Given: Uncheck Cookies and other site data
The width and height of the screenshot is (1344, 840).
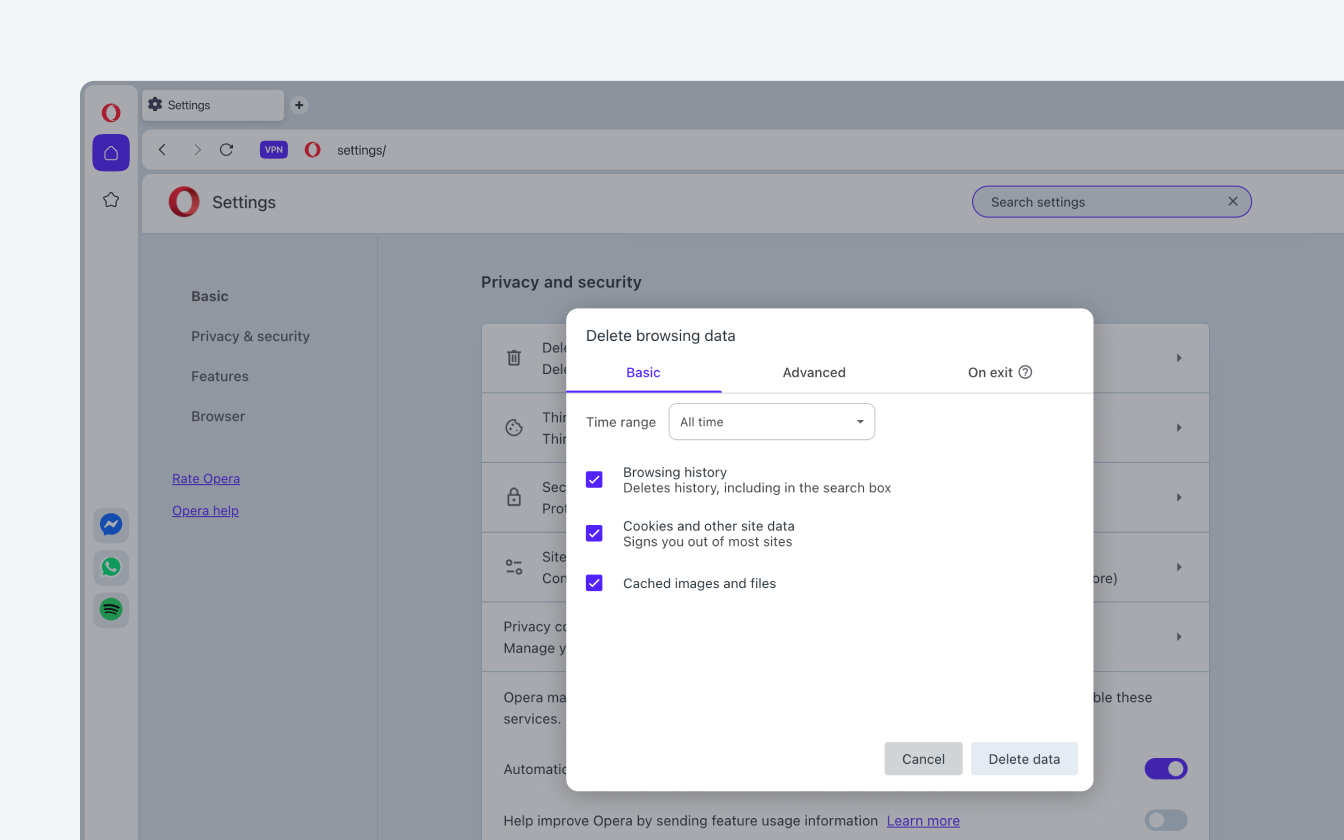Looking at the screenshot, I should pos(594,533).
